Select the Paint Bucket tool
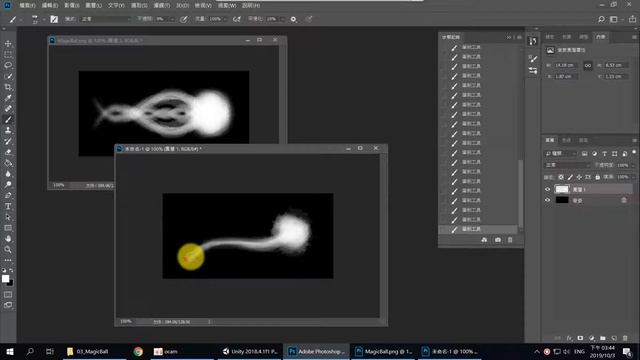This screenshot has width=640, height=360. pos(8,163)
